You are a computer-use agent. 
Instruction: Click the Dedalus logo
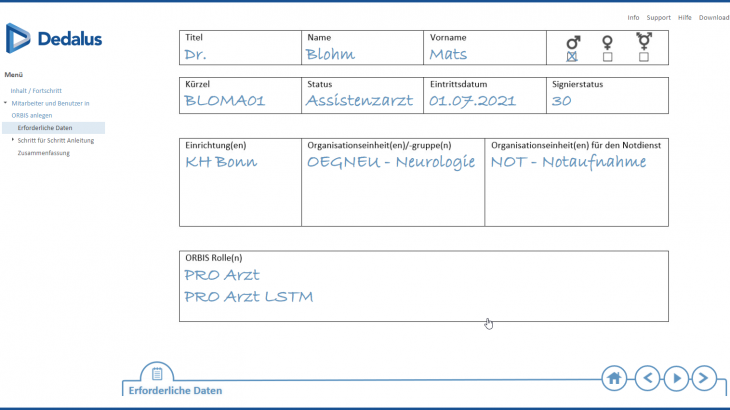(x=53, y=39)
